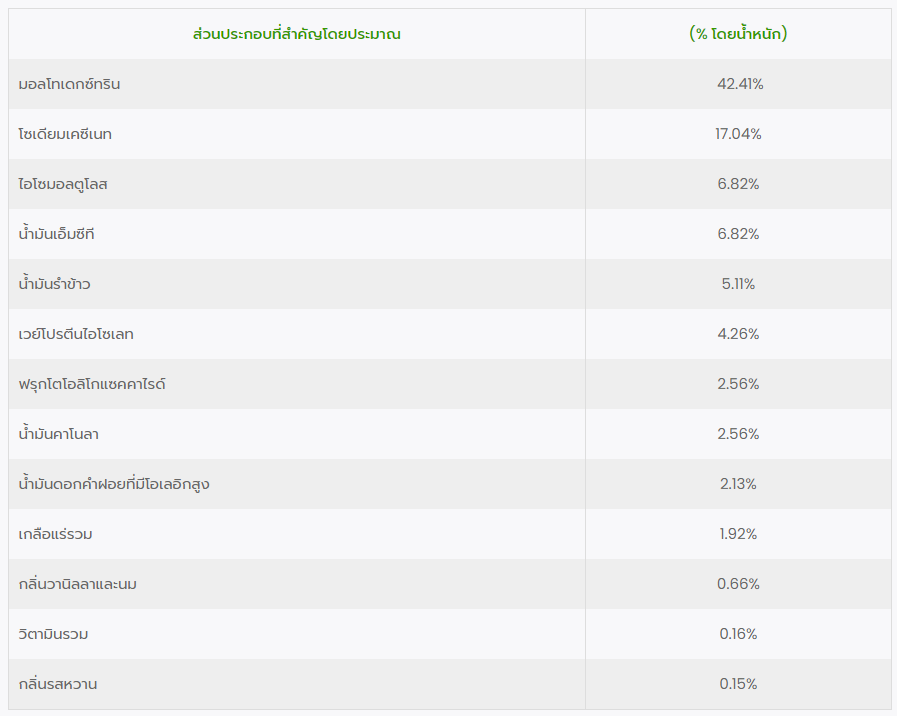Select the เวย์โปรตีนไอโซเลท ingredient name
Viewport: 897px width, 716px height.
[x=76, y=334]
